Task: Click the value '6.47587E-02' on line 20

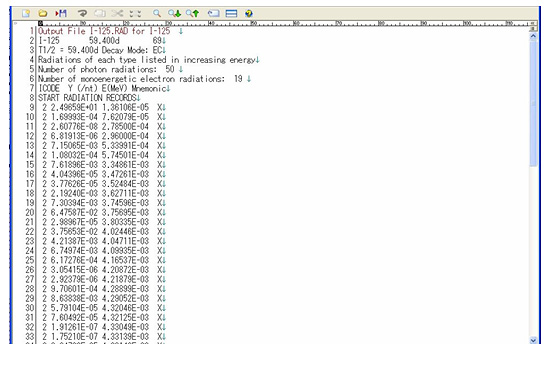Action: tap(74, 213)
